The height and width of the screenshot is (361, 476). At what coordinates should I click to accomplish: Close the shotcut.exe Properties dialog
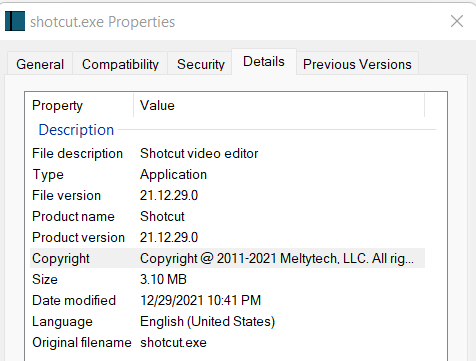pyautogui.click(x=457, y=21)
